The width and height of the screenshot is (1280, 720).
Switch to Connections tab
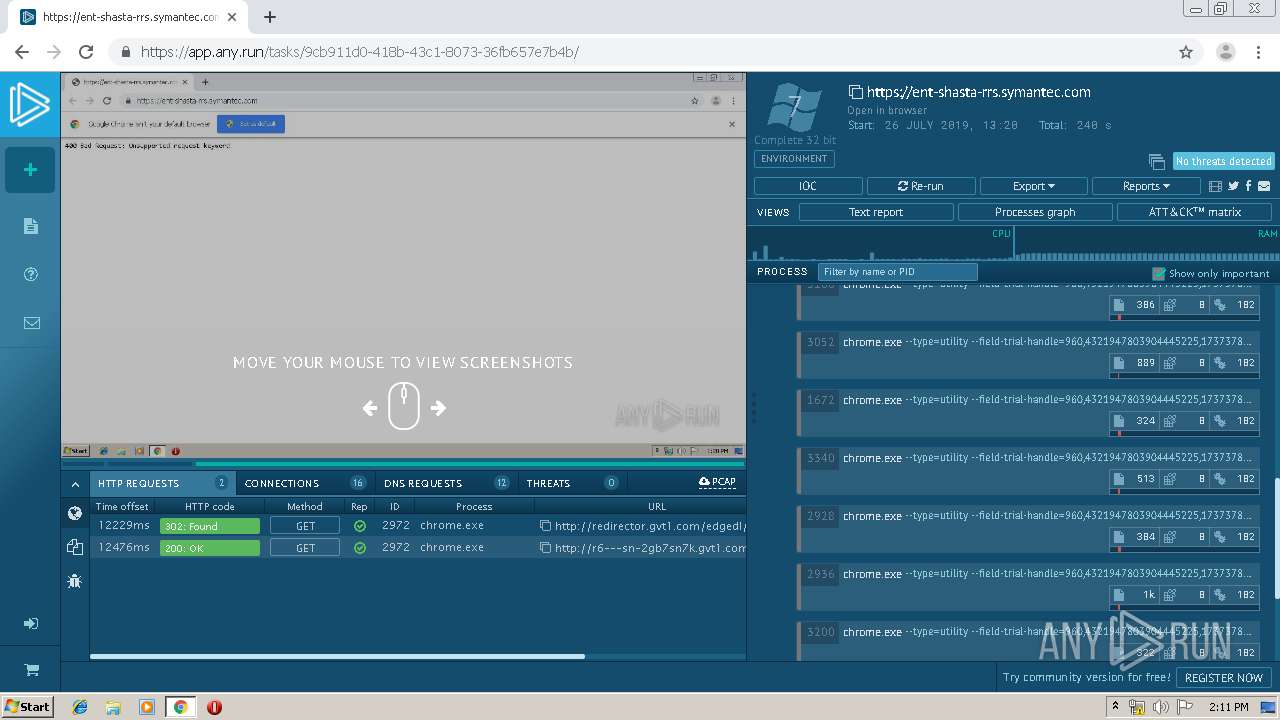(305, 483)
